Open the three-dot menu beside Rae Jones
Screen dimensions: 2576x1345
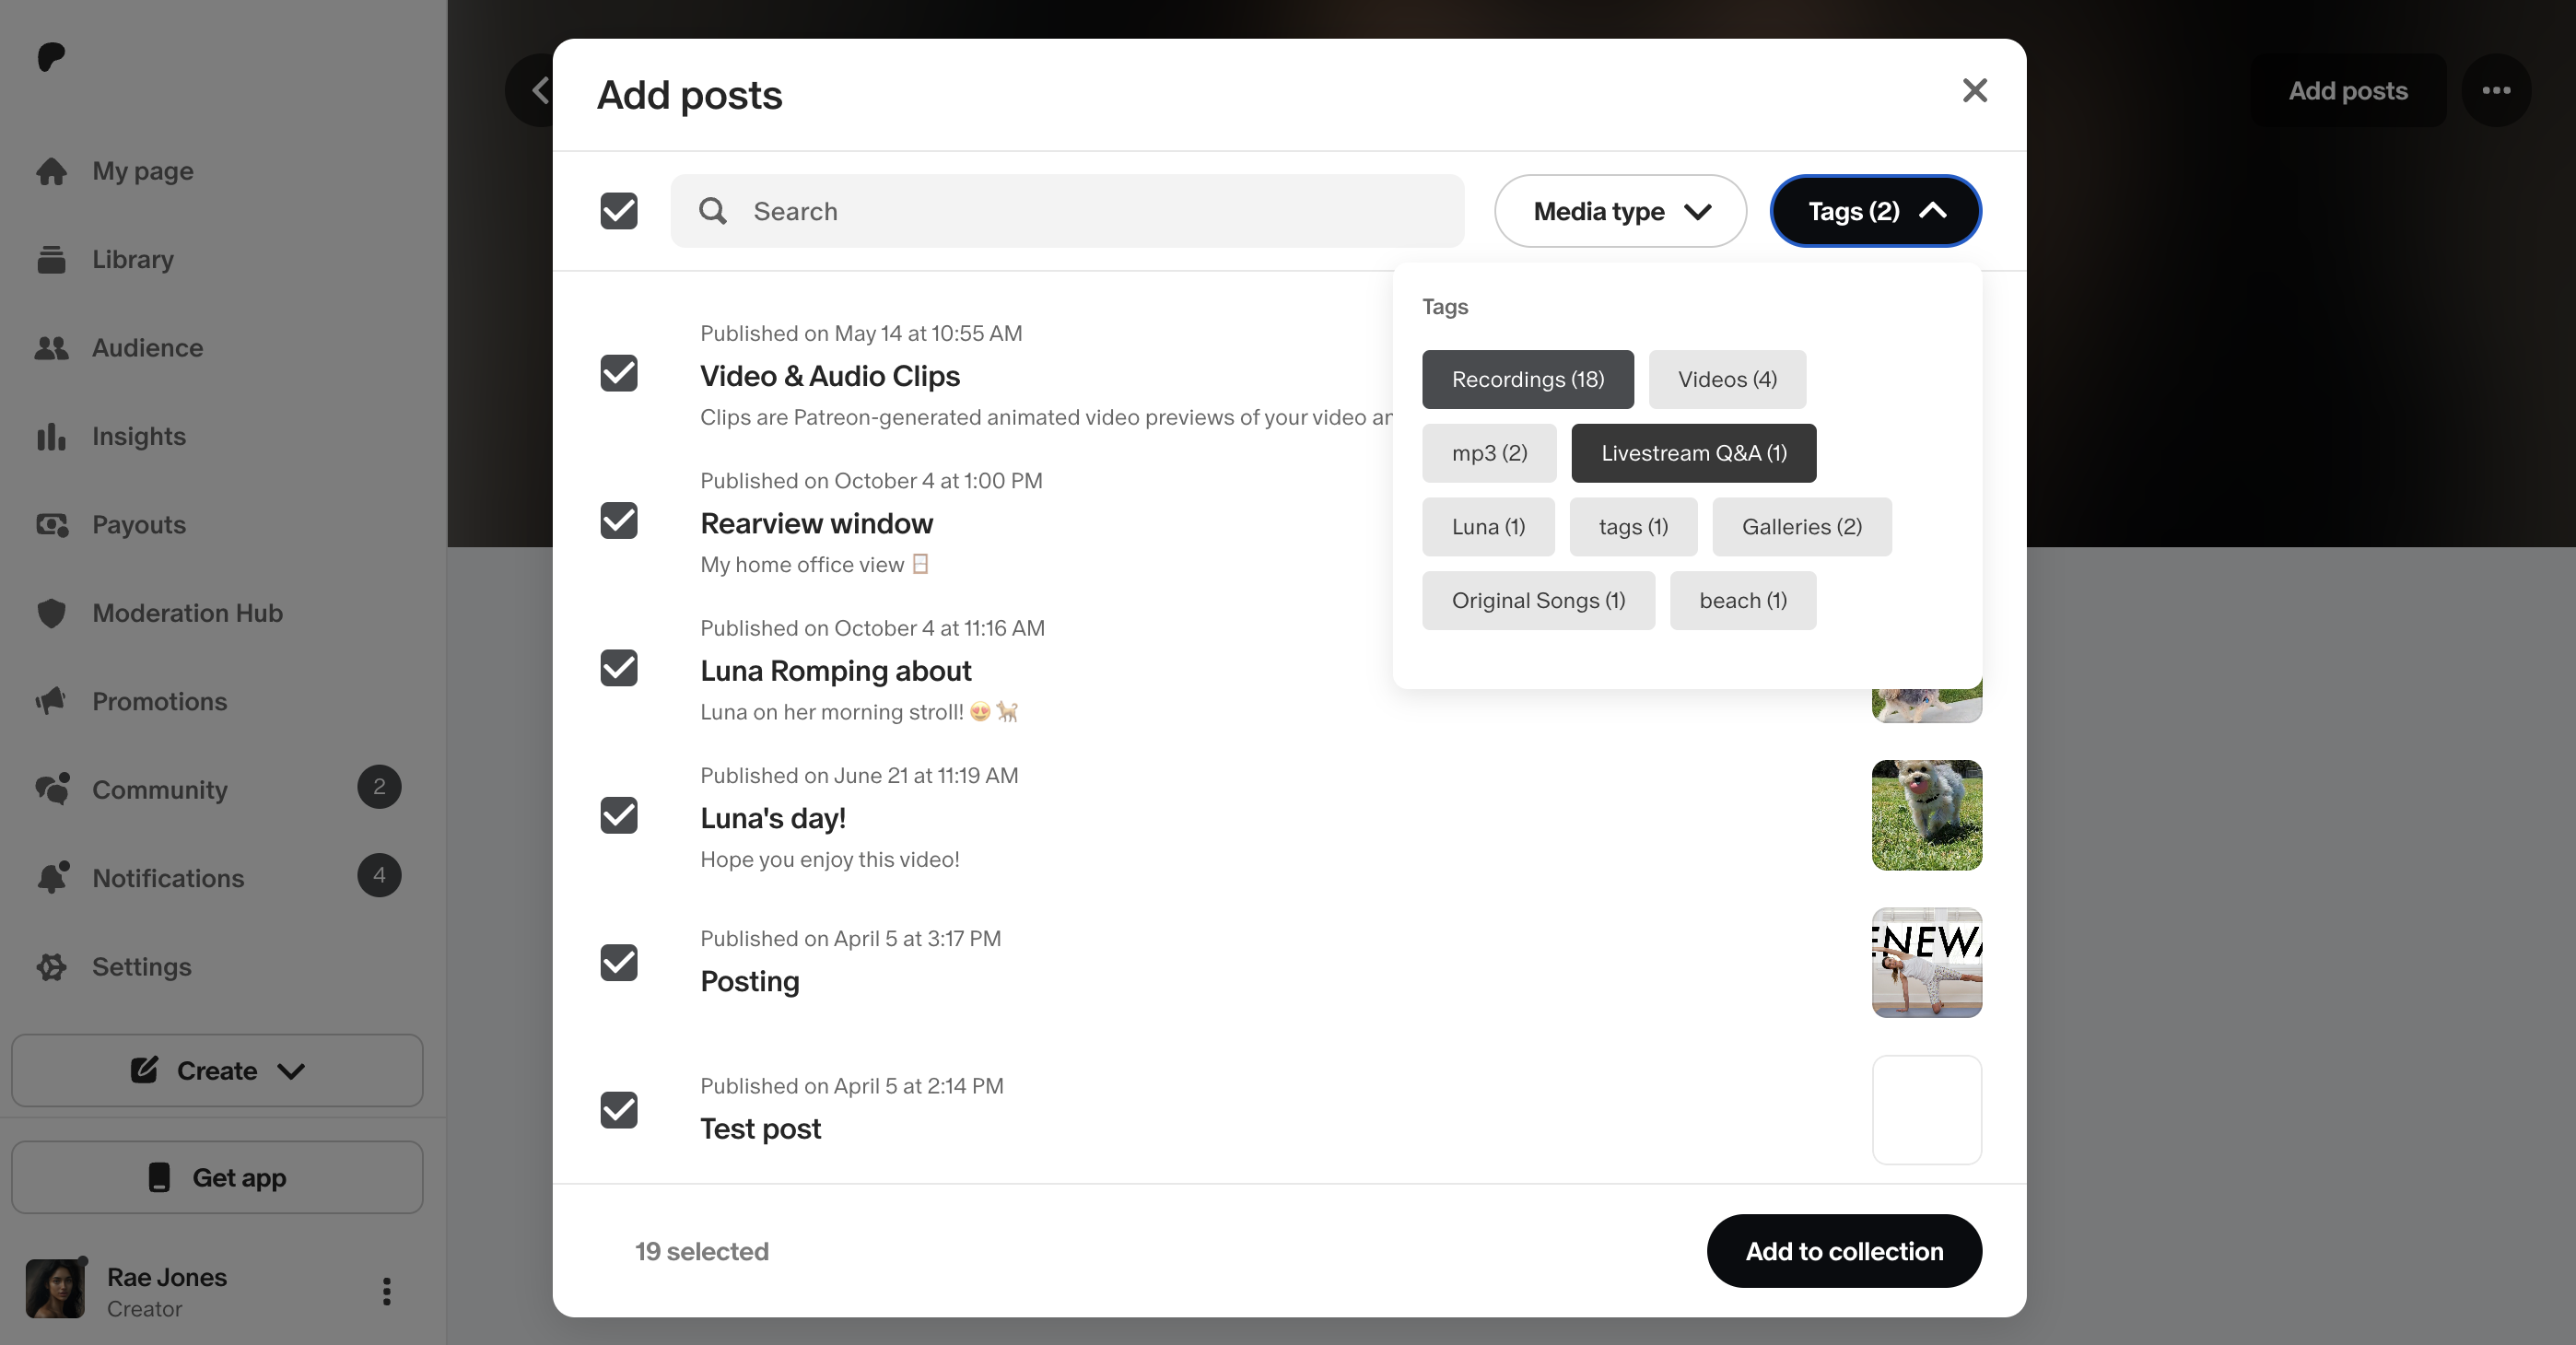coord(386,1291)
